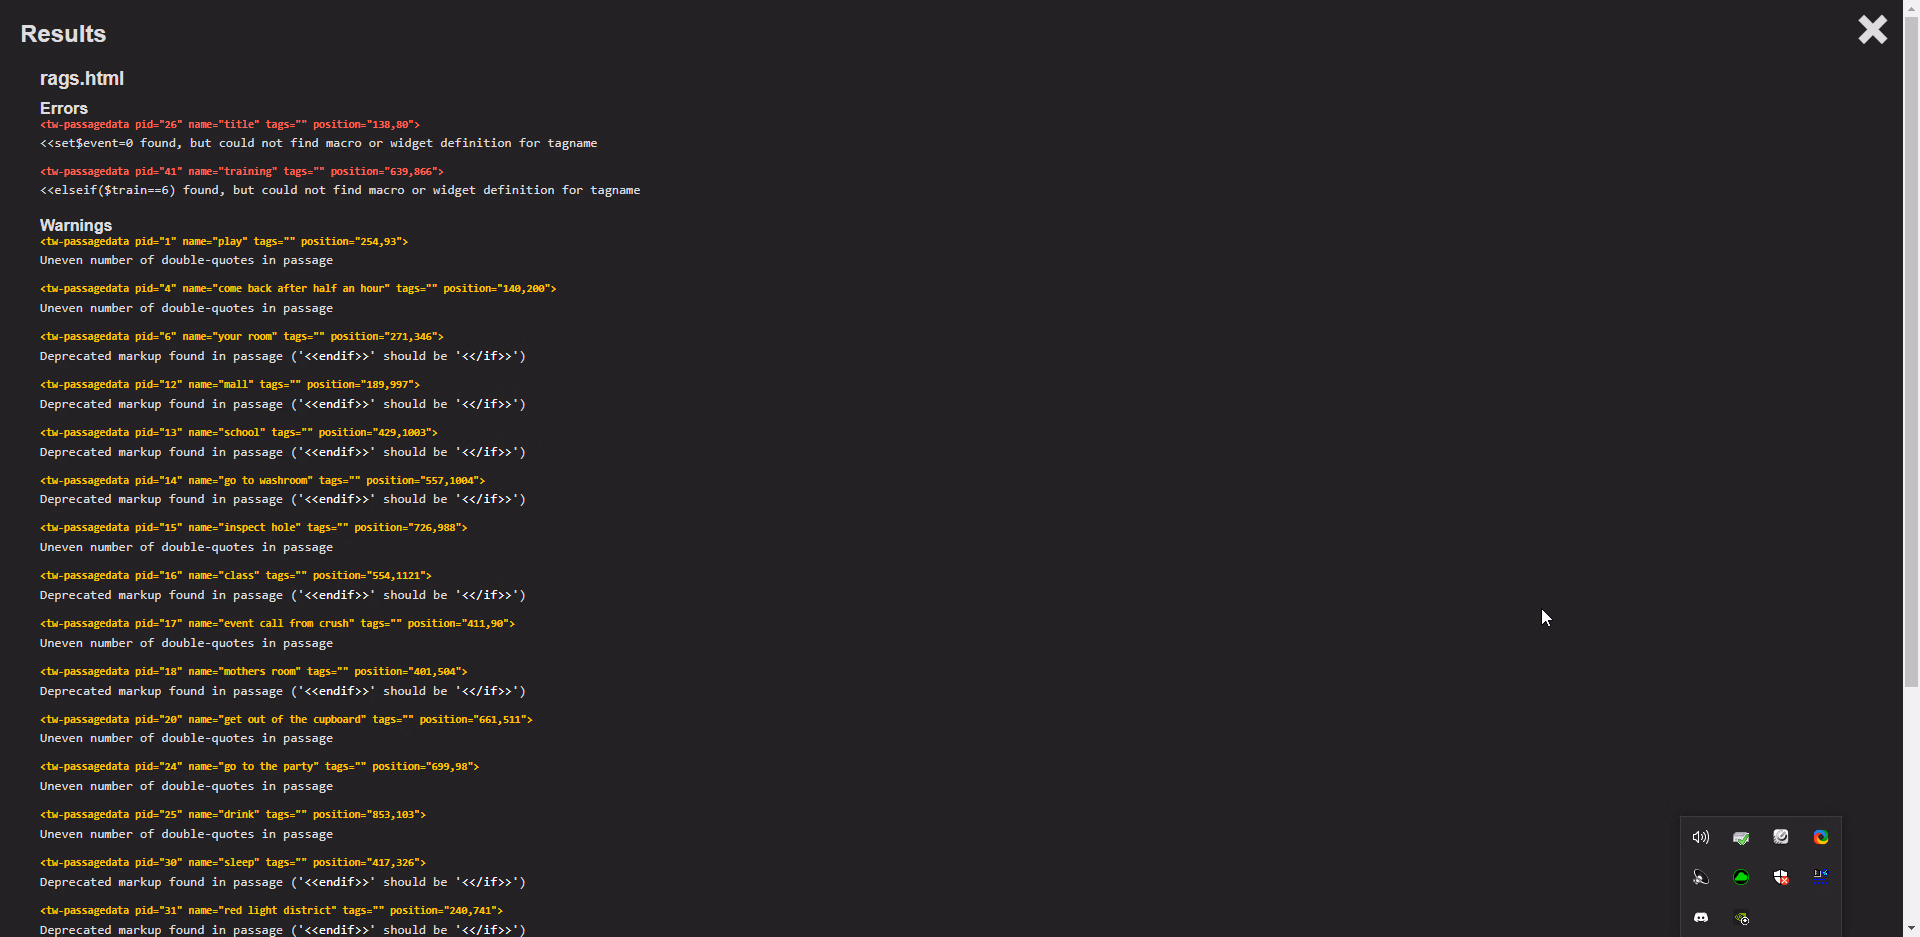This screenshot has height=937, width=1920.
Task: Click the deprecated markup warning under "sleep"
Action: tap(283, 882)
